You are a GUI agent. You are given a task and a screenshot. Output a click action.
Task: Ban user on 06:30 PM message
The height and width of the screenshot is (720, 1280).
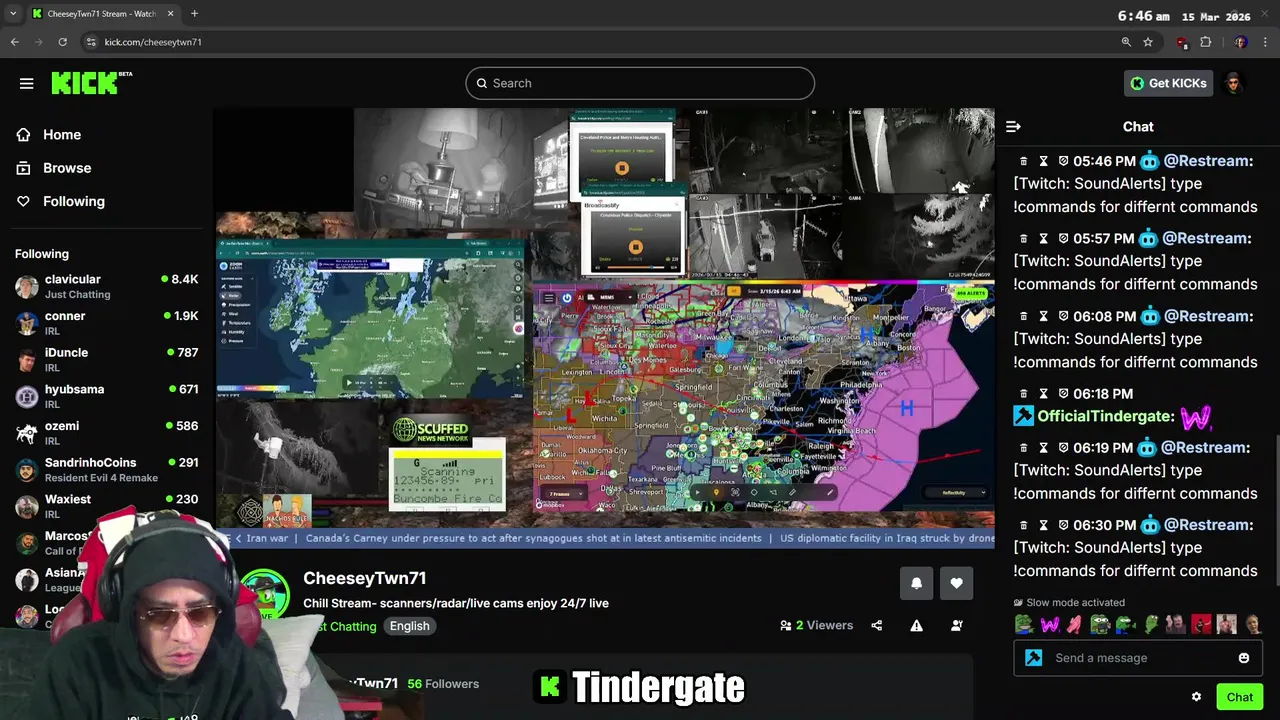click(1064, 525)
